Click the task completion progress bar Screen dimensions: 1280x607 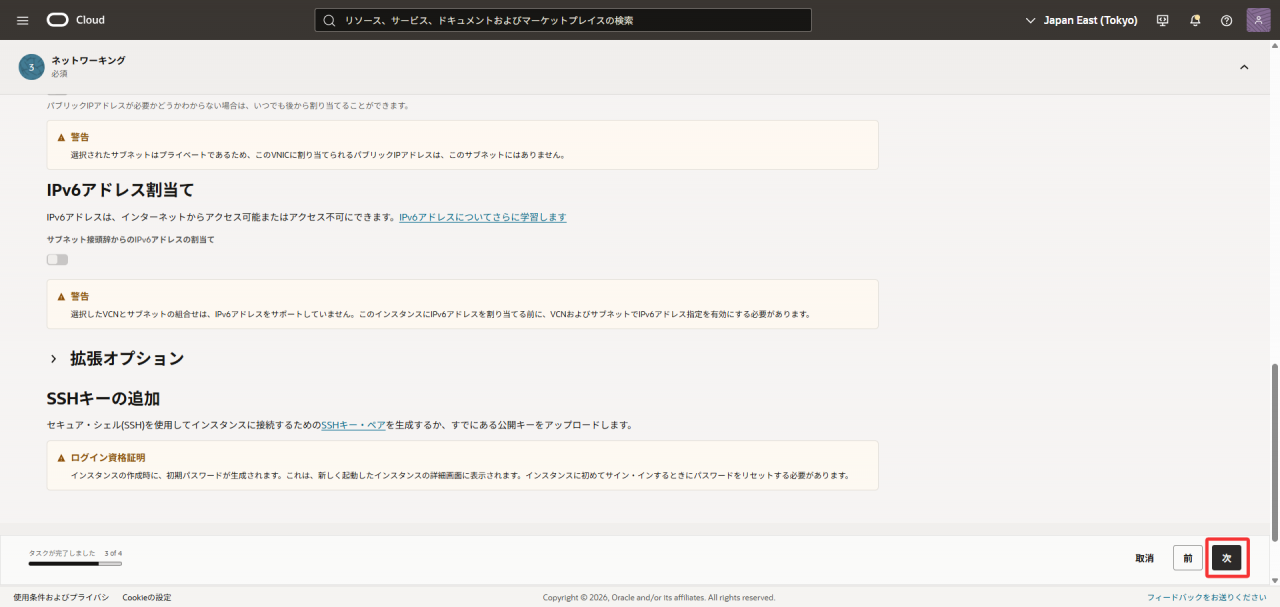[x=75, y=563]
